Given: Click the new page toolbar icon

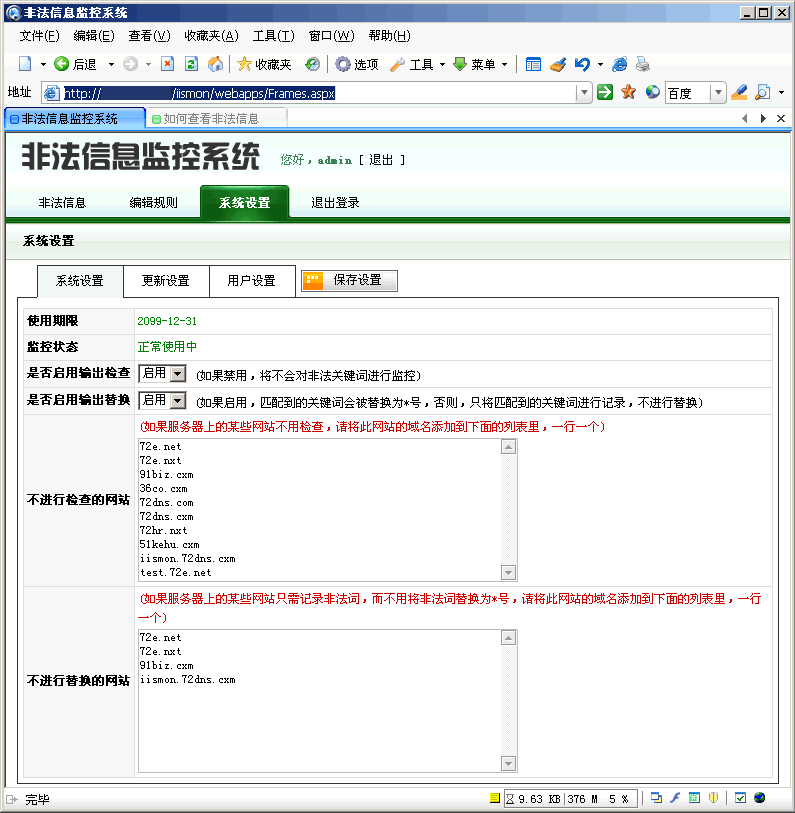Looking at the screenshot, I should pyautogui.click(x=25, y=64).
